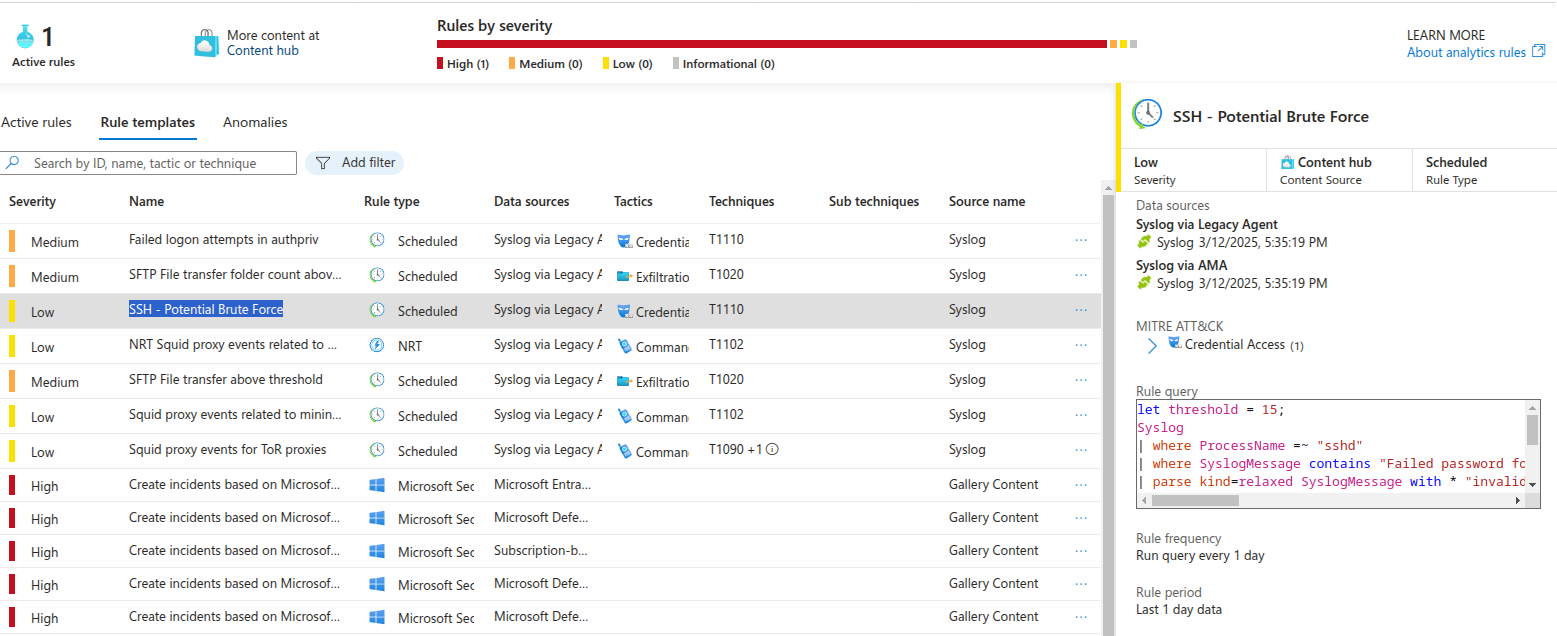Open About analytics rules link

(1467, 52)
